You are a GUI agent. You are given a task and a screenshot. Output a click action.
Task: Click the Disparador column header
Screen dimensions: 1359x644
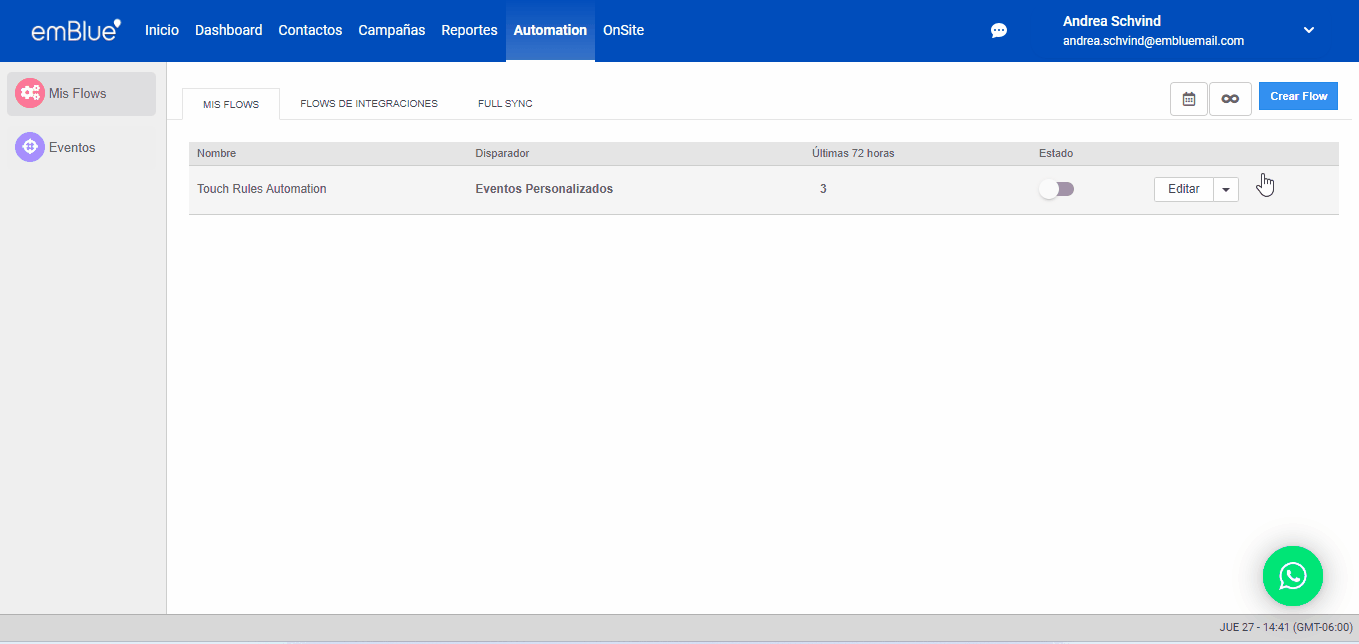[502, 154]
